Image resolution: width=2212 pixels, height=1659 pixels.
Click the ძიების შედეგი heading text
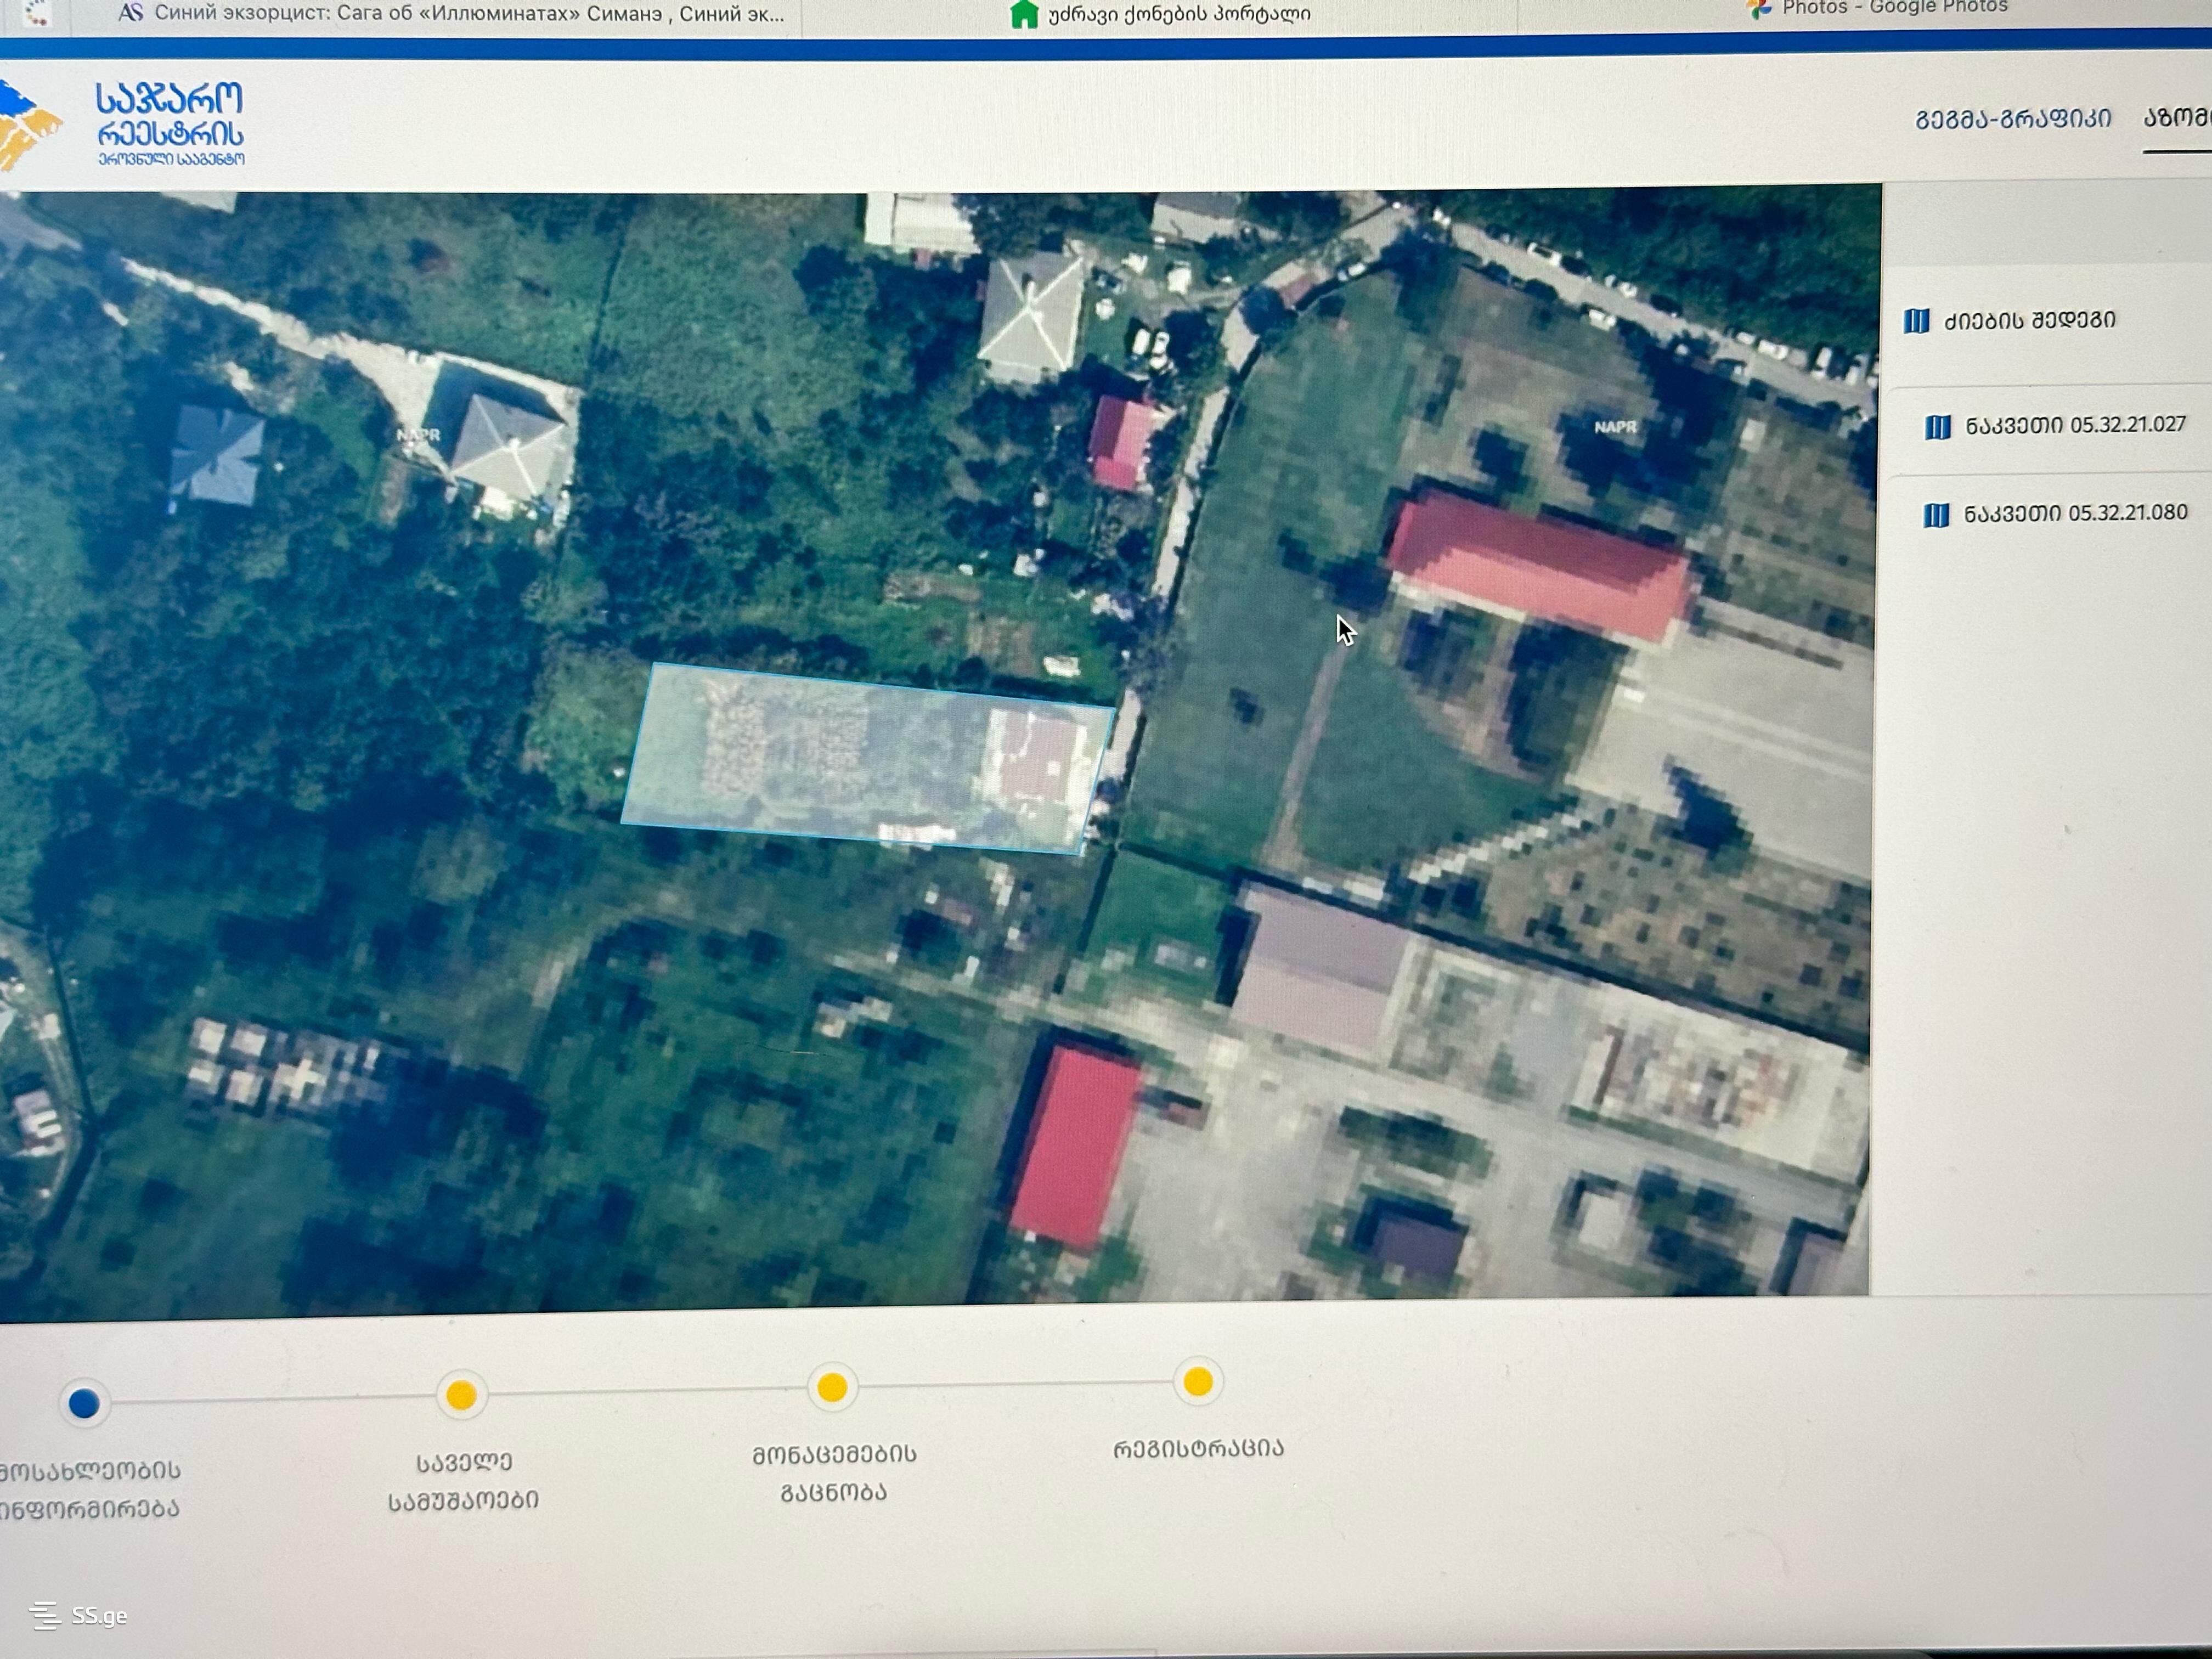pos(2029,321)
